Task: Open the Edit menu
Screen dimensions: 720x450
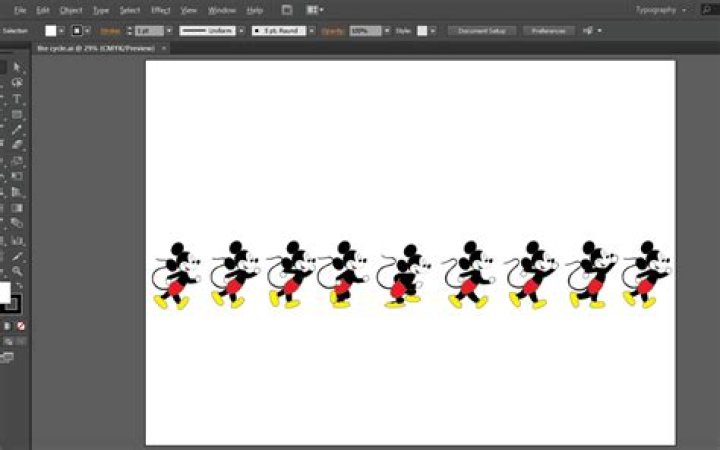Action: click(43, 10)
